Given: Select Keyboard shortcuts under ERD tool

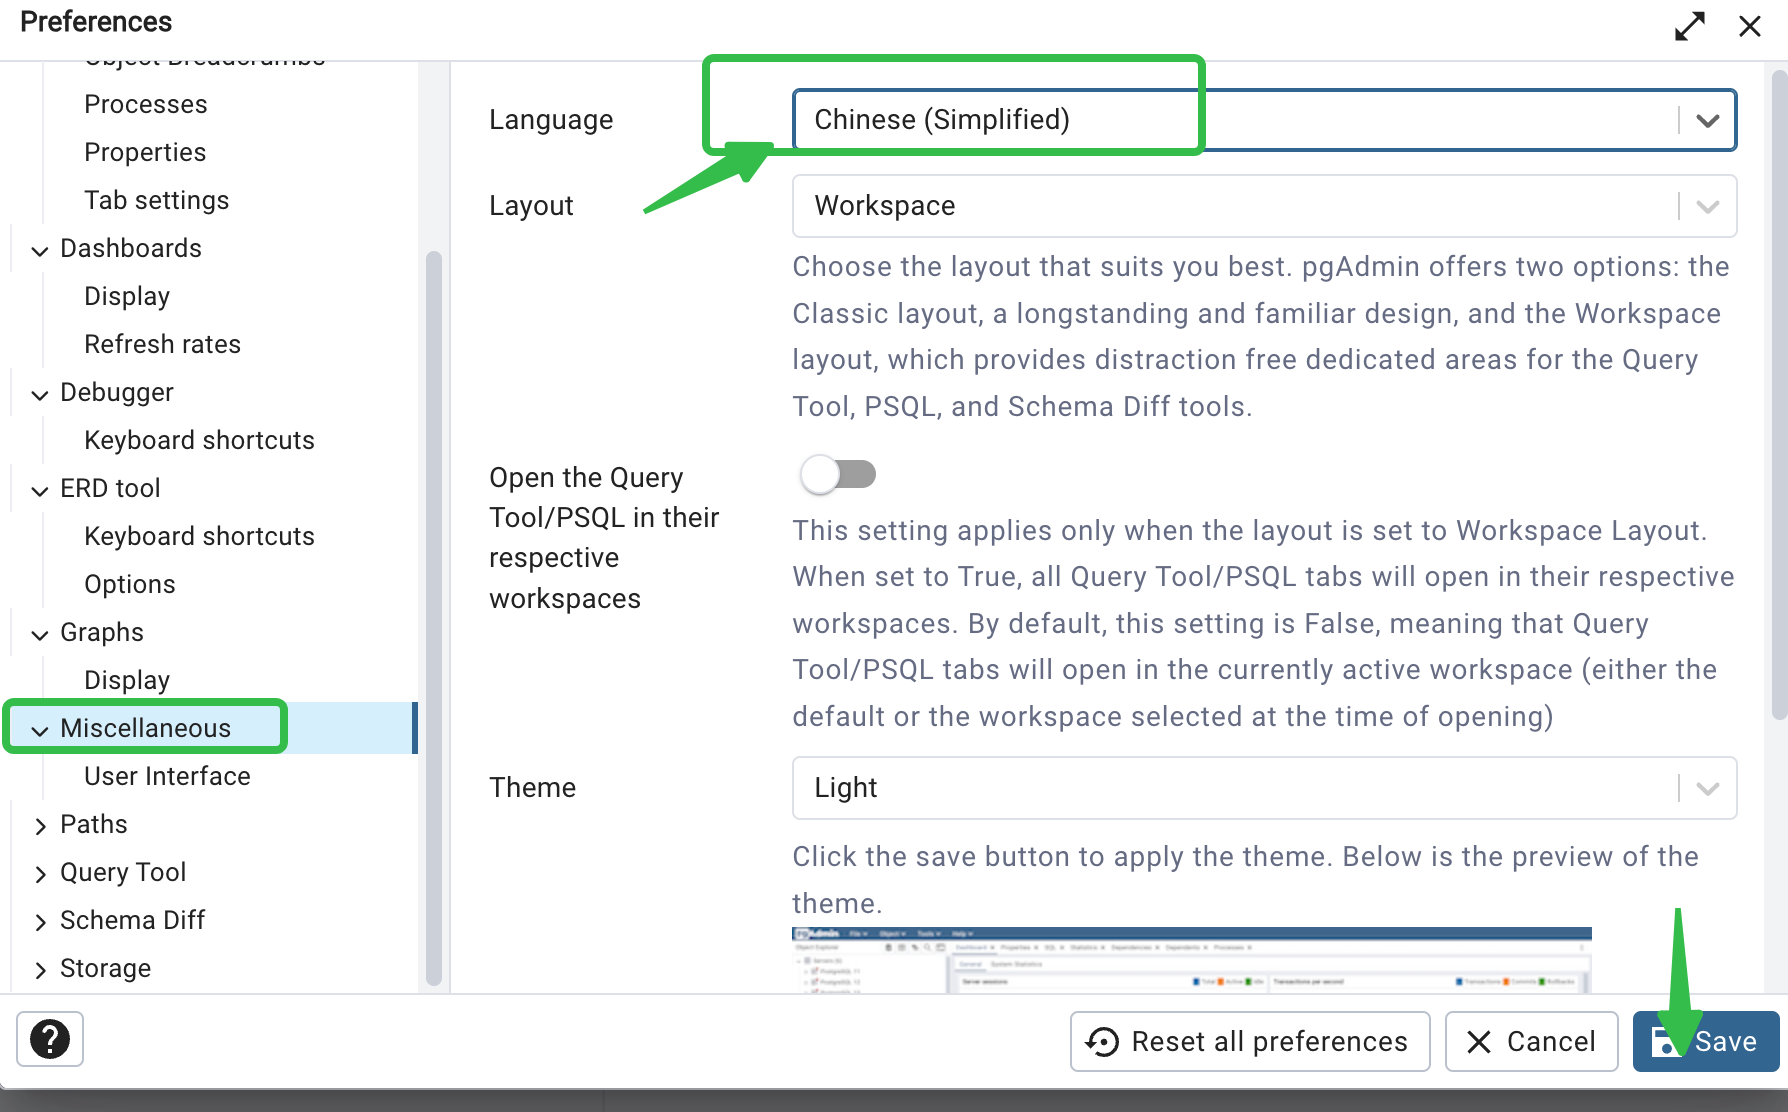Looking at the screenshot, I should [x=200, y=536].
